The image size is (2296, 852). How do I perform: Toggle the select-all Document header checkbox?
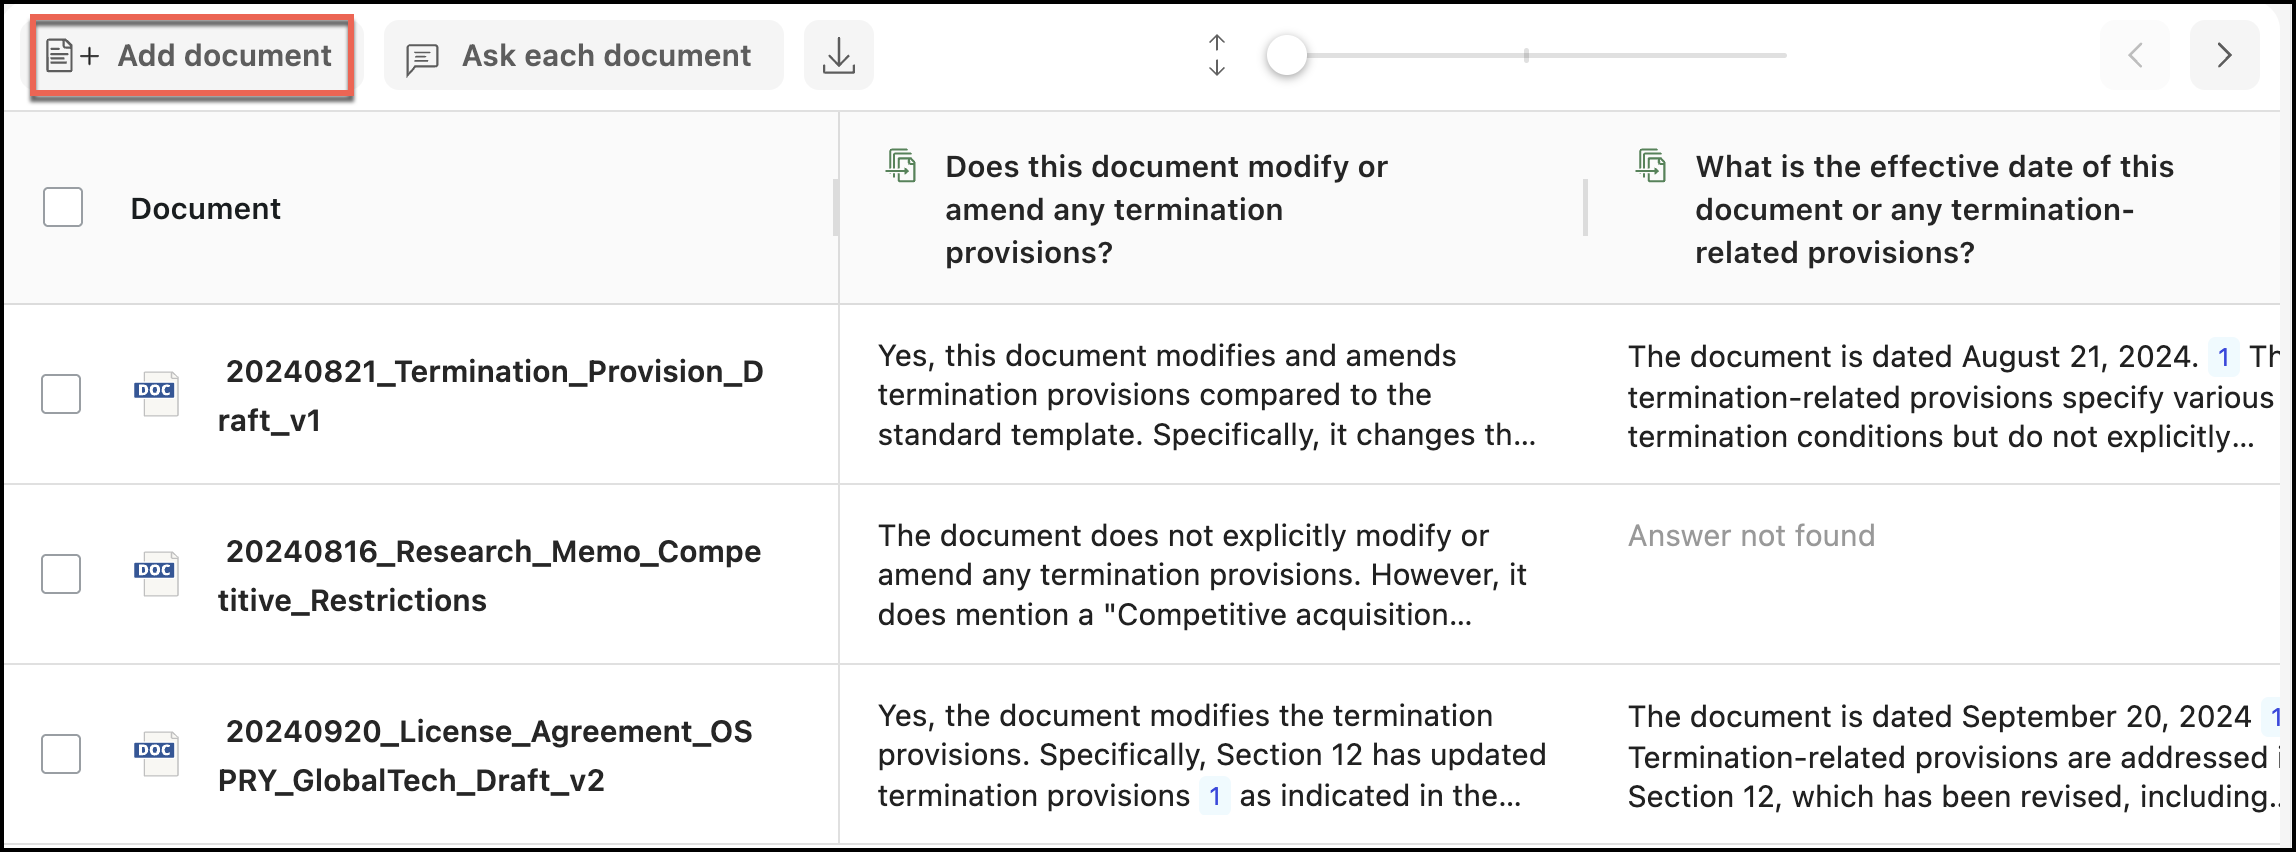pyautogui.click(x=63, y=208)
